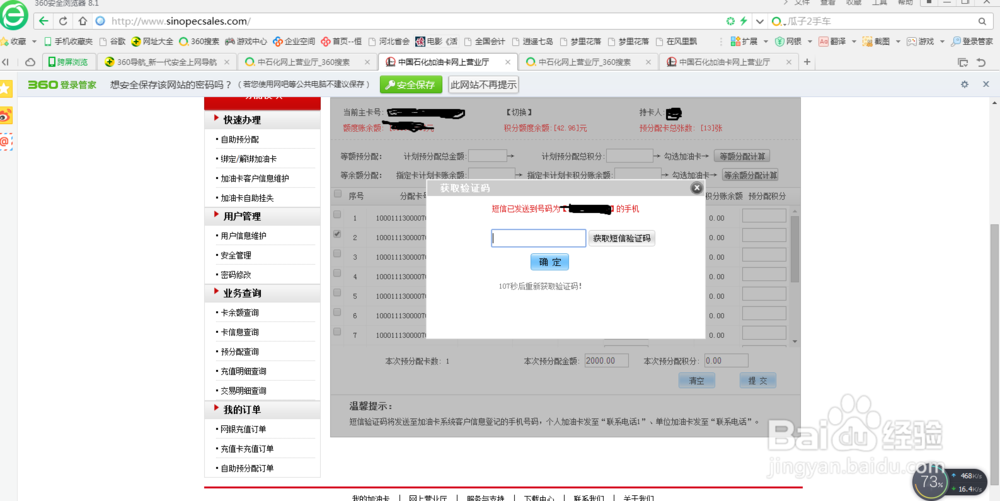1000x501 pixels.
Task: Open 网址大全 bookmark
Action: click(152, 41)
